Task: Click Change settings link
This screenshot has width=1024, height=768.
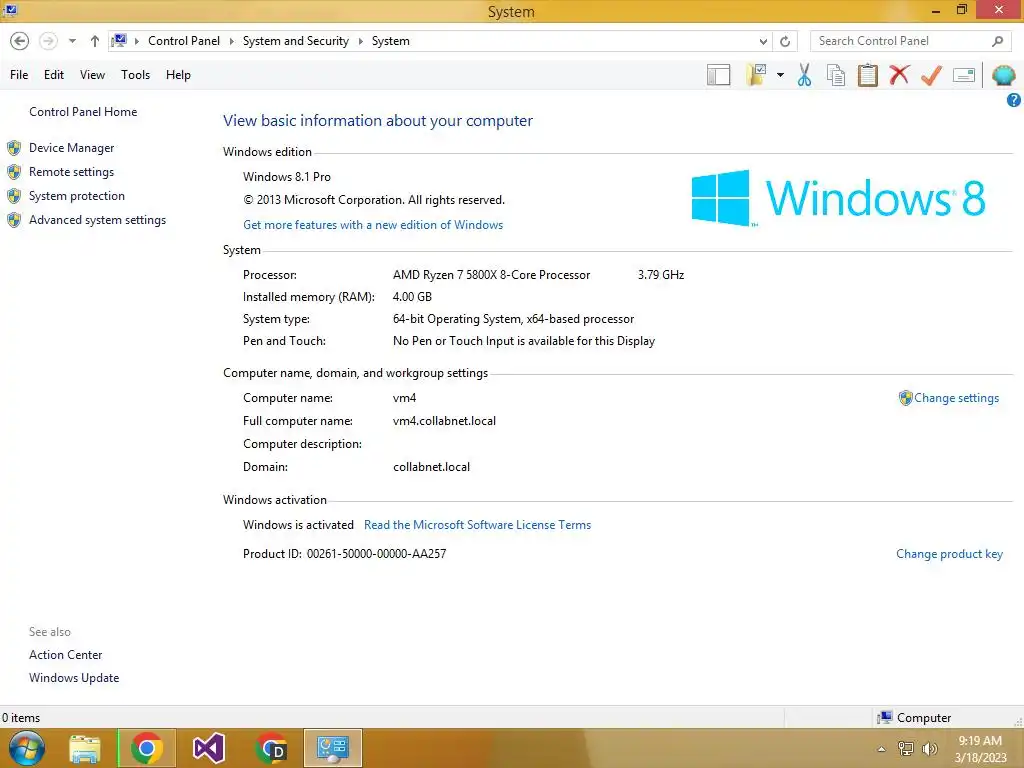Action: [x=956, y=398]
